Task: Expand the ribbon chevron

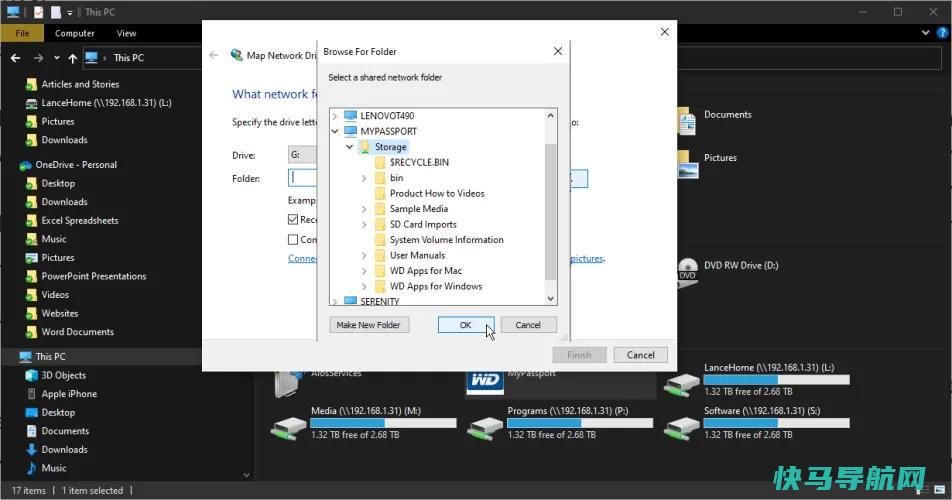Action: point(925,33)
